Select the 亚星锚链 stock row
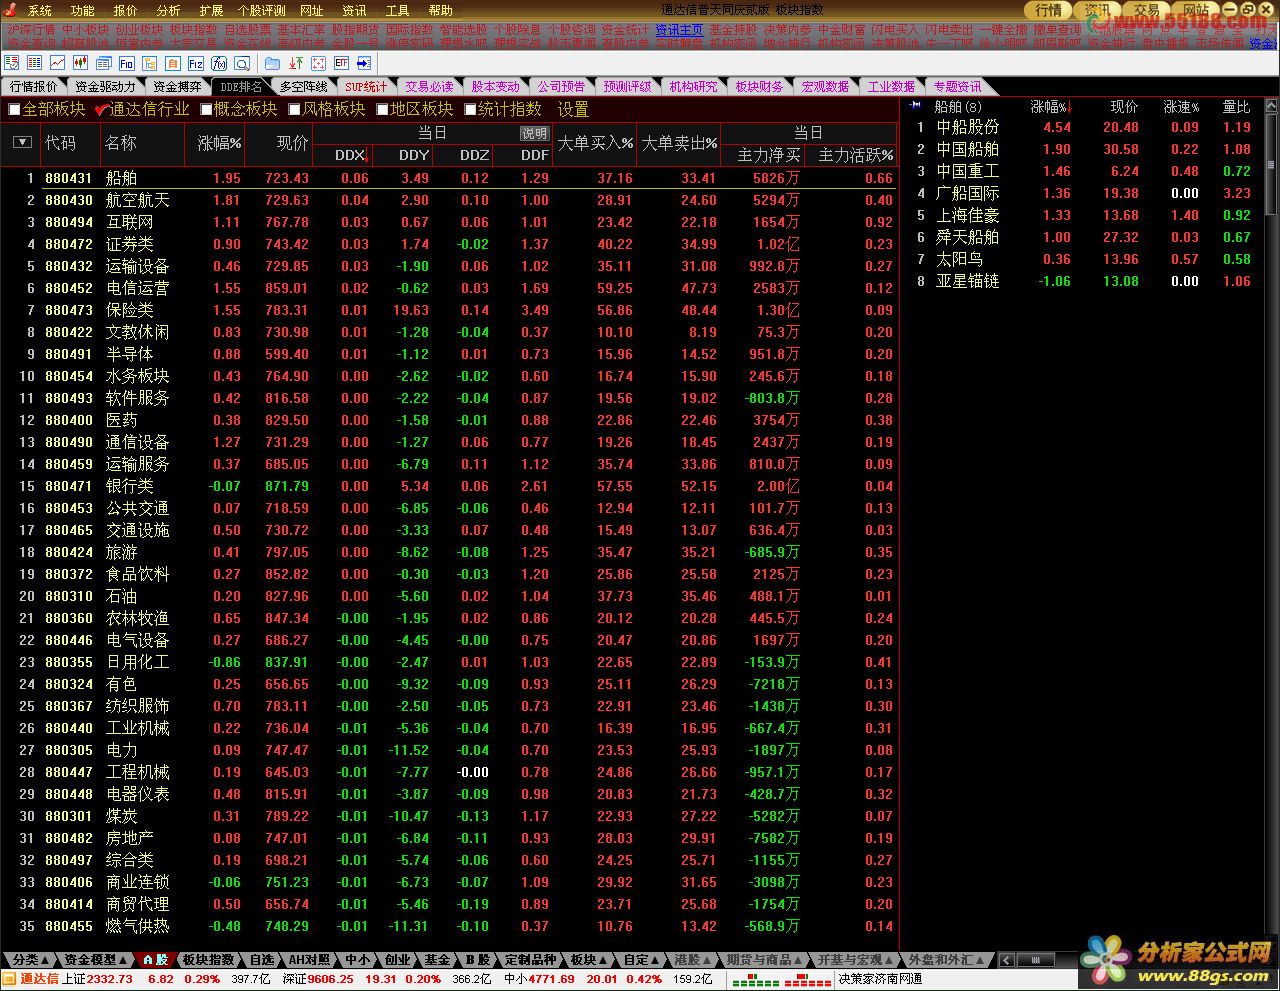Viewport: 1280px width, 991px height. 1084,281
